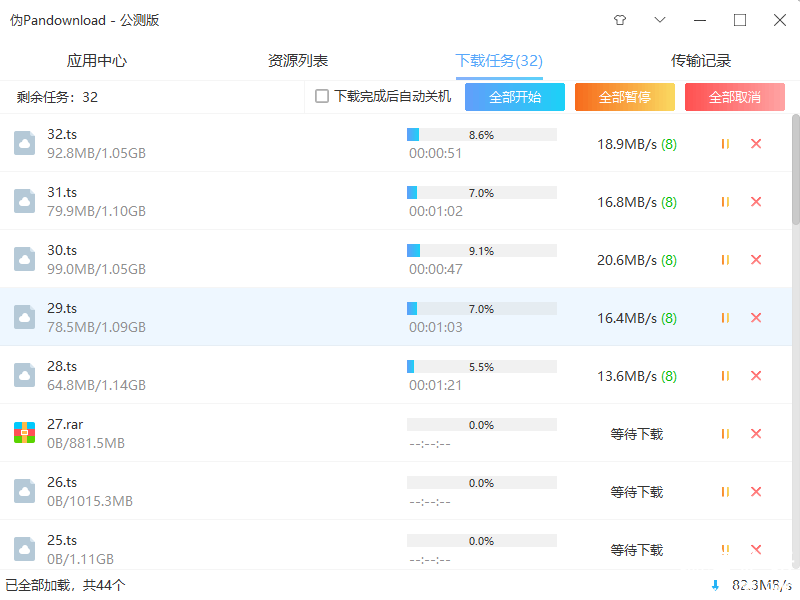The width and height of the screenshot is (800, 600).
Task: Click the 26.ts file icon
Action: click(x=24, y=491)
